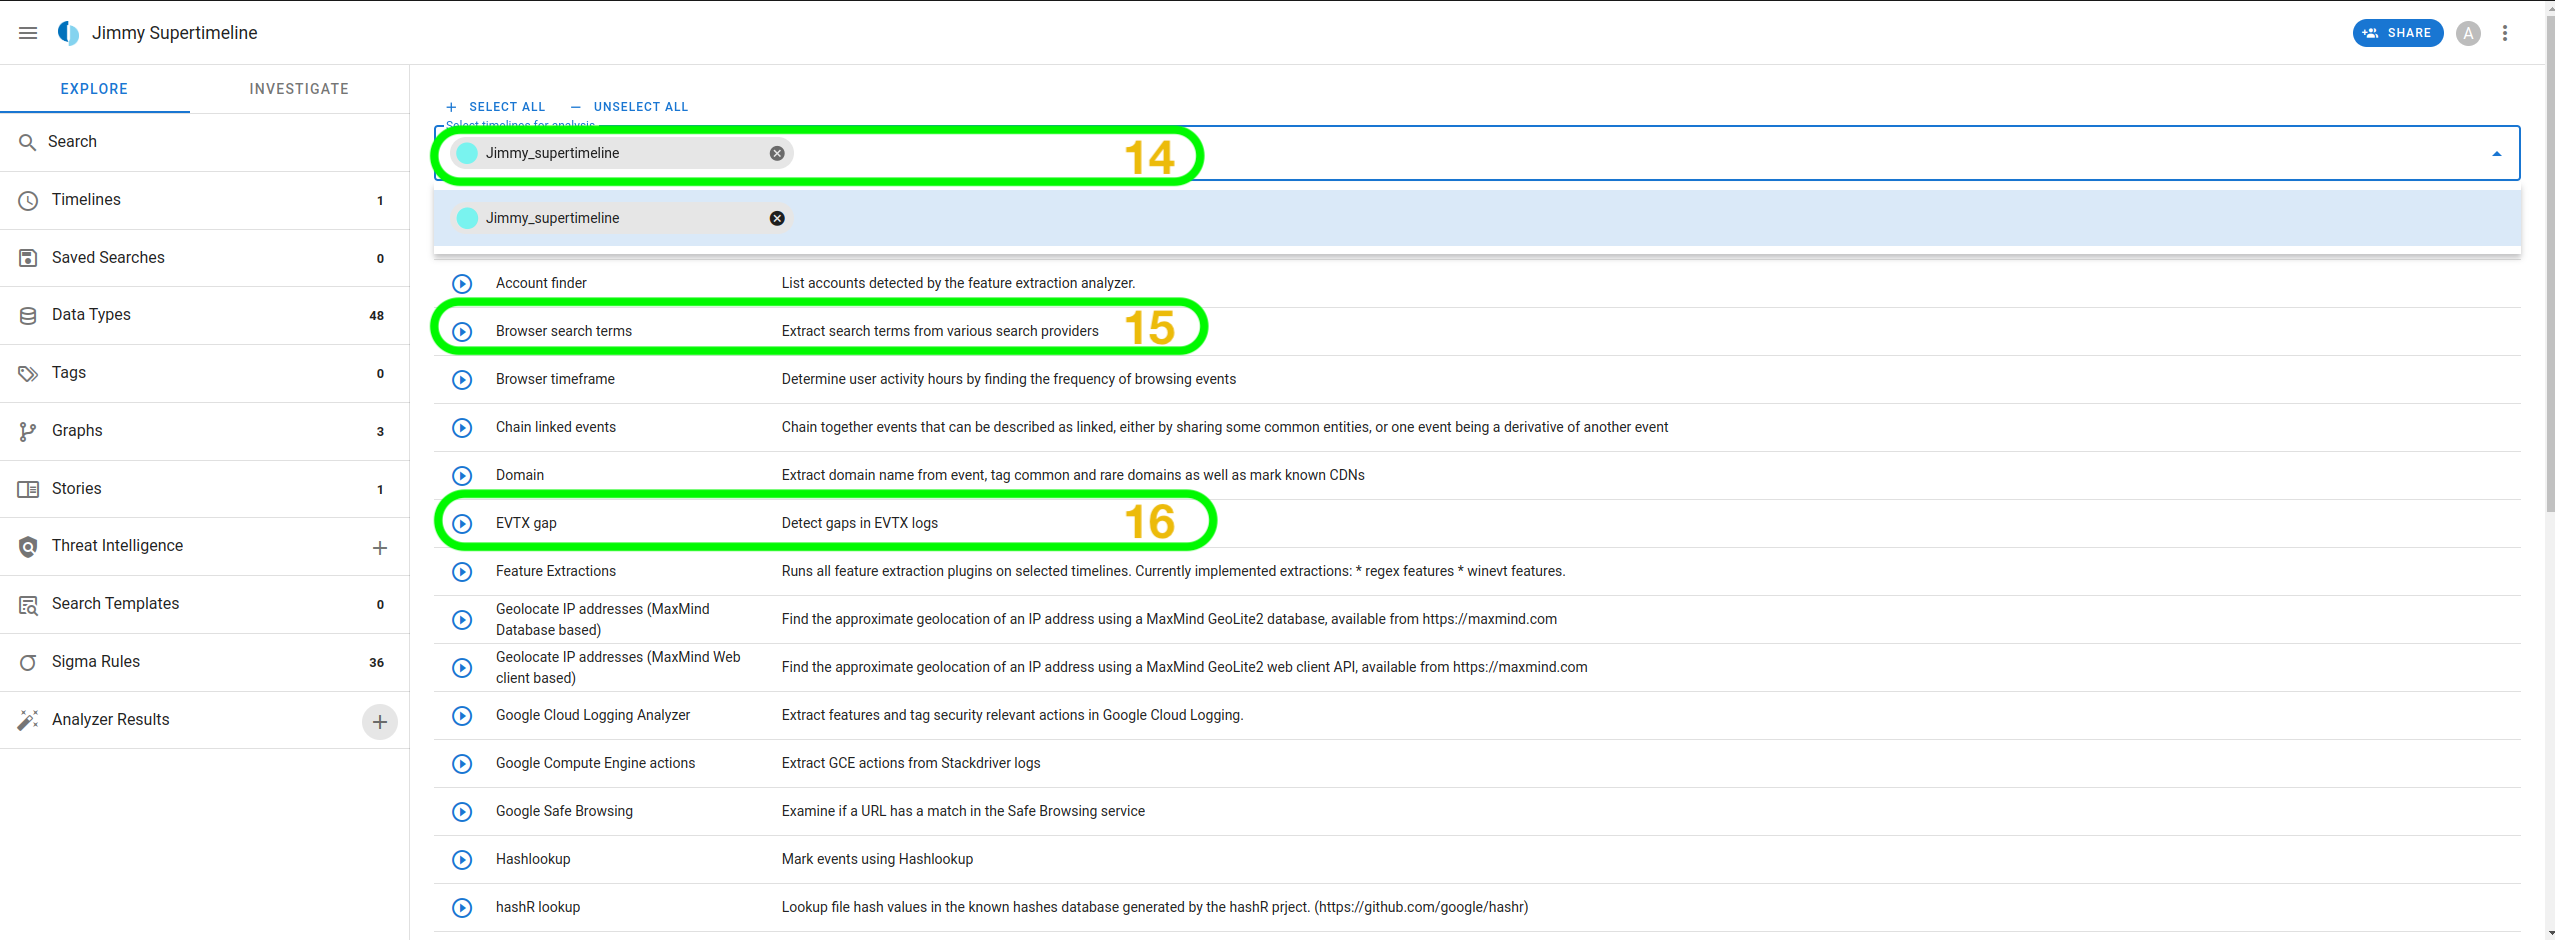Click the "hashR lookup" analyzer name

coord(538,907)
